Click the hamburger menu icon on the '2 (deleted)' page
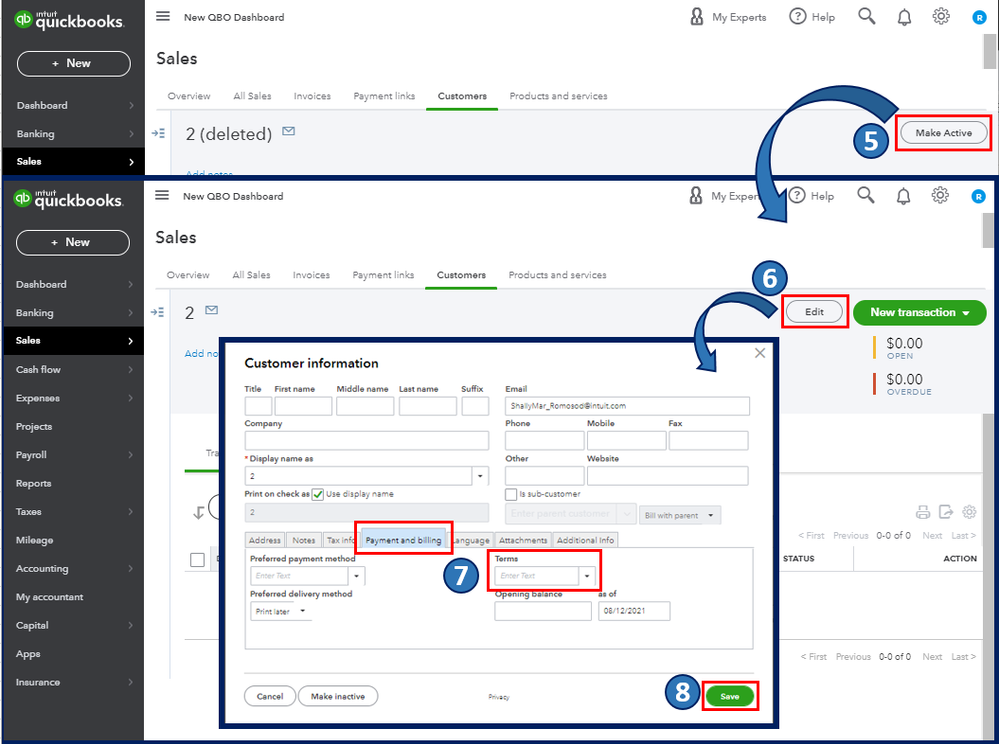Viewport: 999px width, 744px height. (x=163, y=16)
